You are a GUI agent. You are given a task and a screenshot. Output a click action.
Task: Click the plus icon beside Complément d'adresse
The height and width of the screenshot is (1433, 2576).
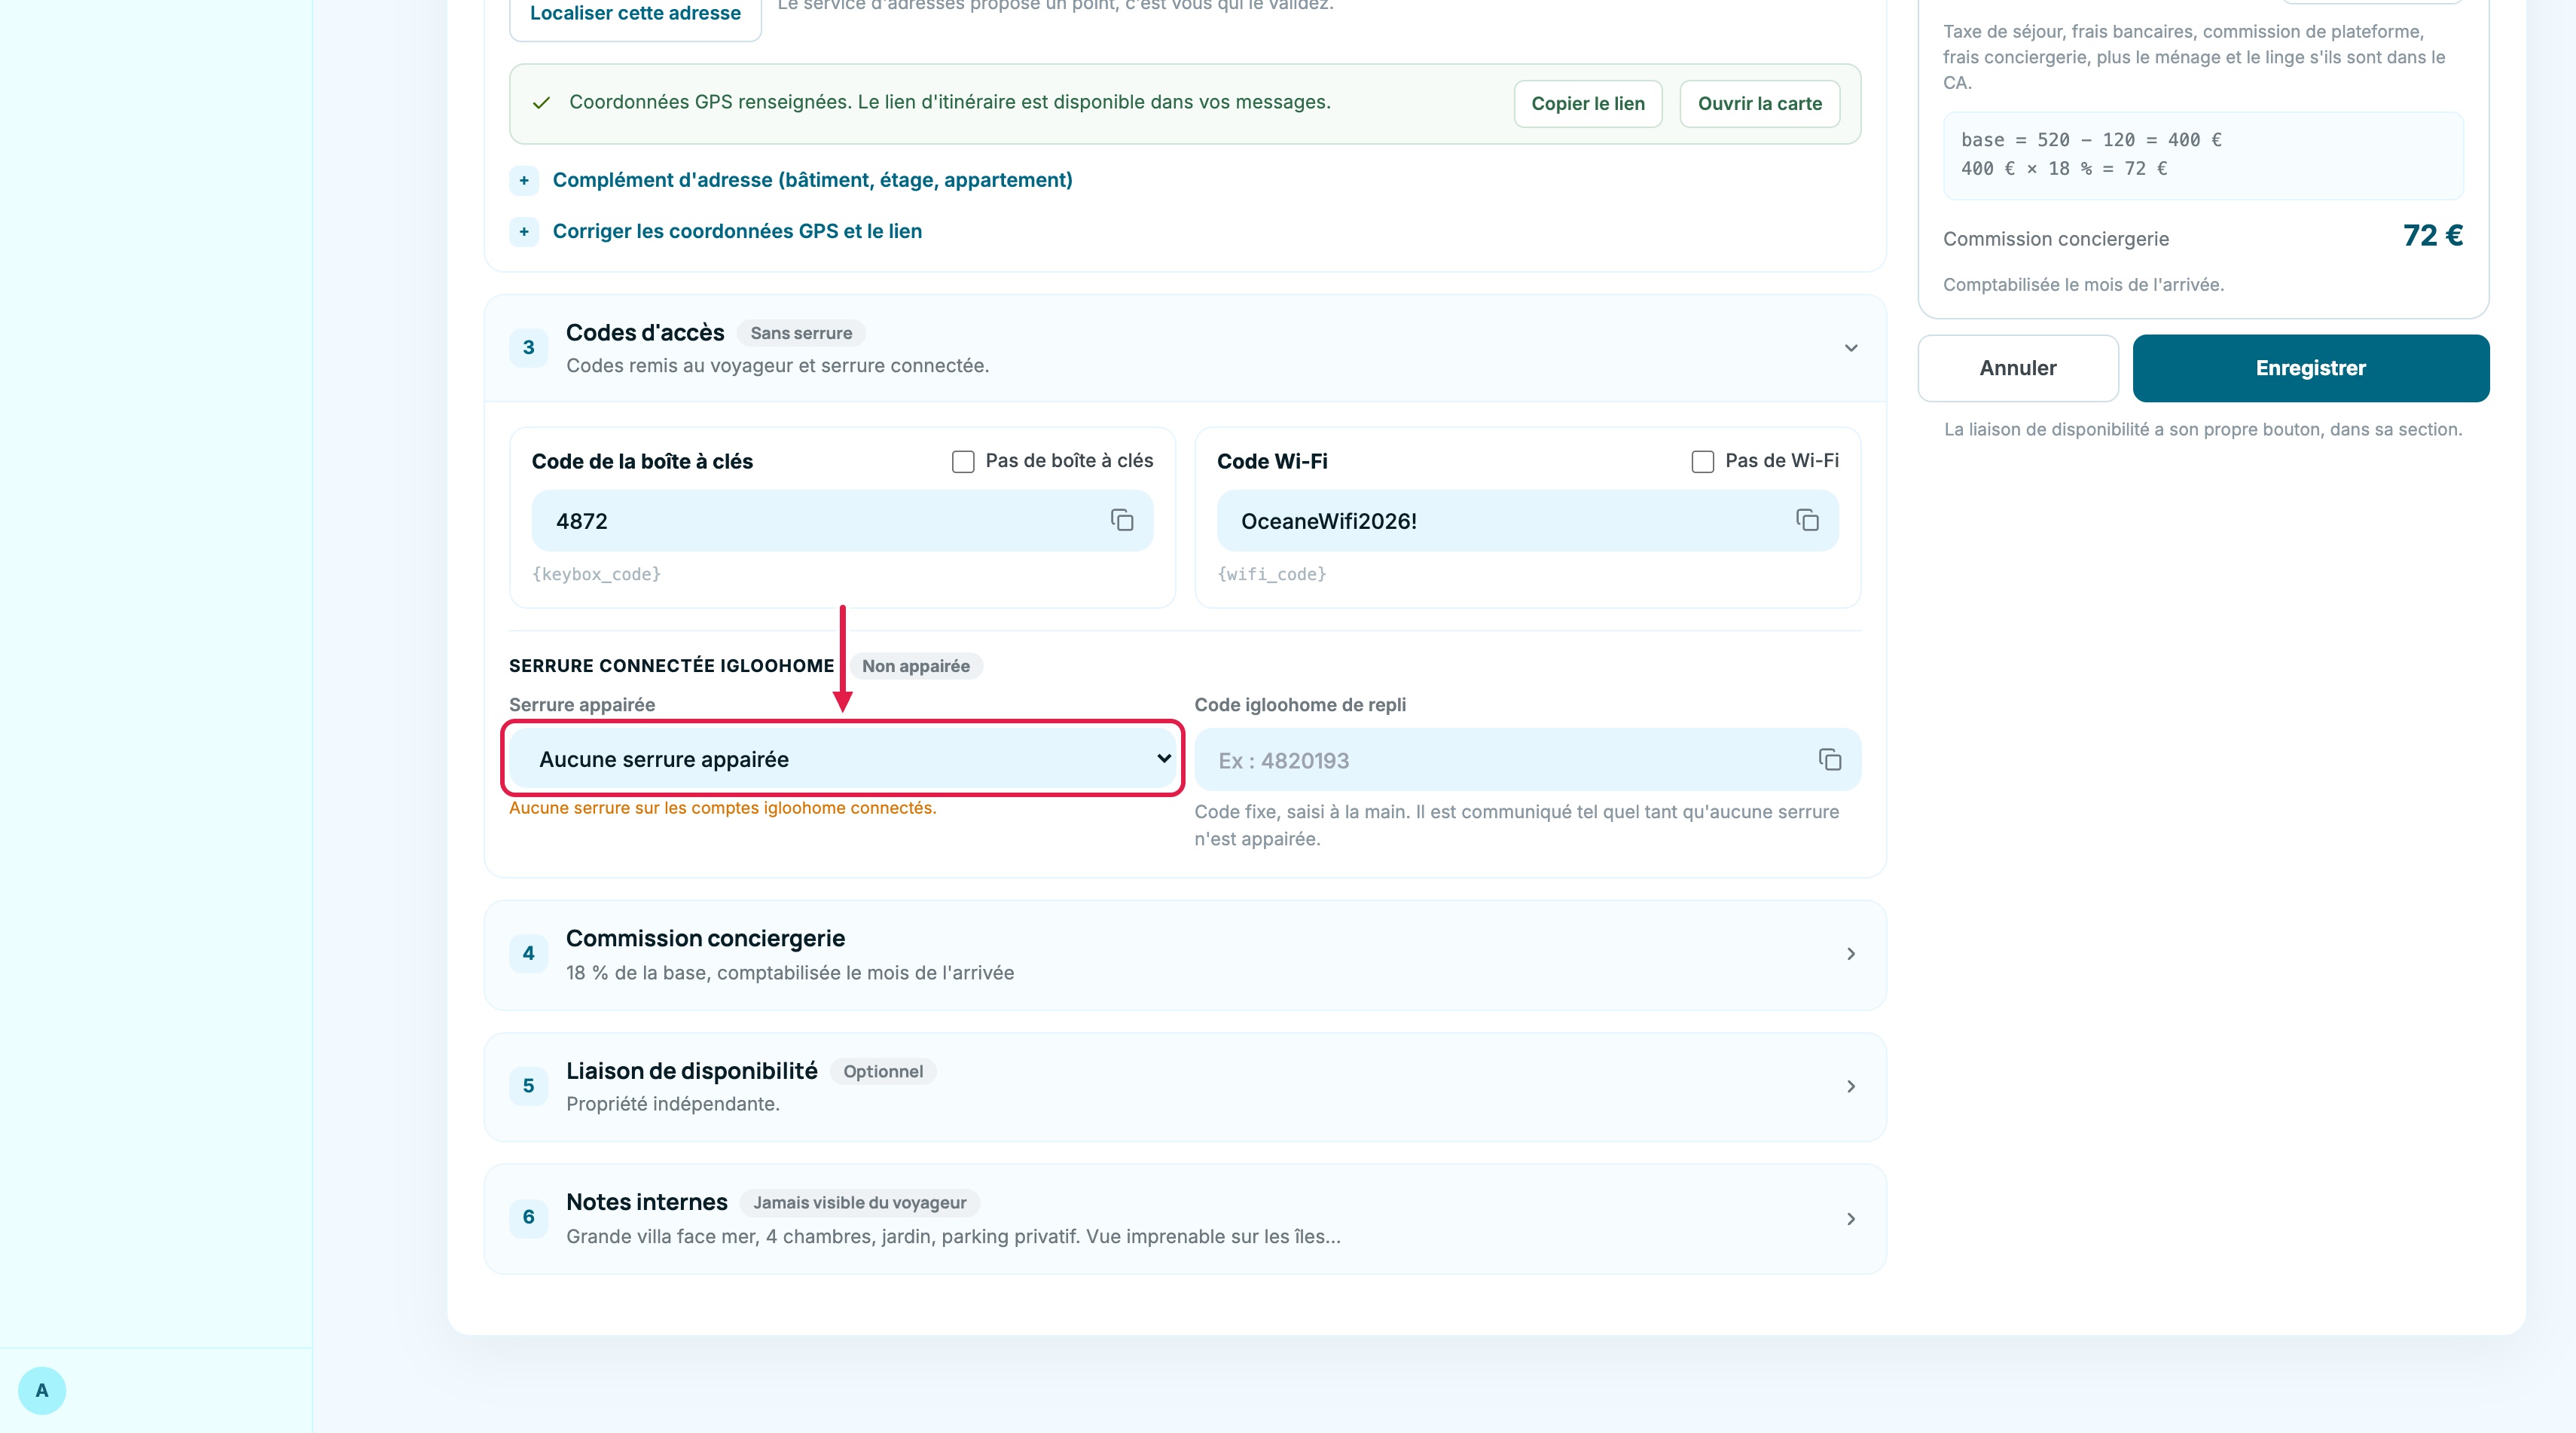(524, 180)
